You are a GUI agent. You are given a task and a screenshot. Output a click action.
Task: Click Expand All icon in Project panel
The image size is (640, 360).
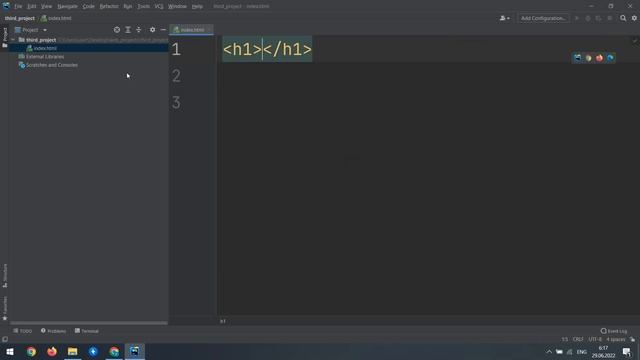tap(128, 30)
